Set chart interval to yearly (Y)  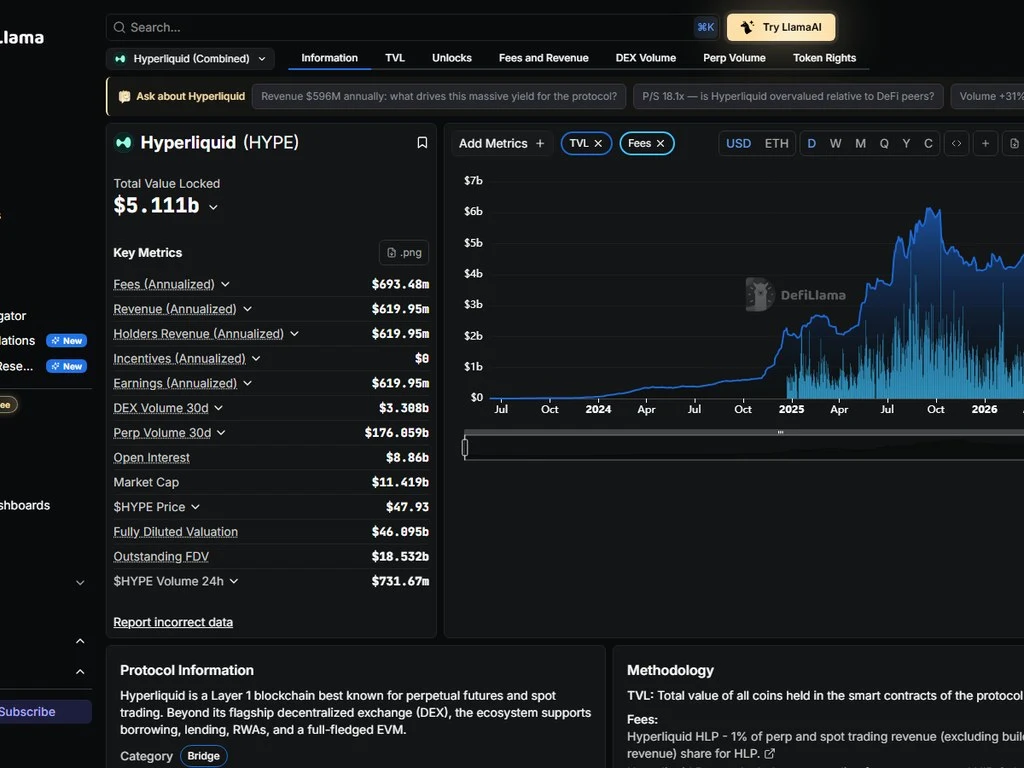click(x=906, y=143)
